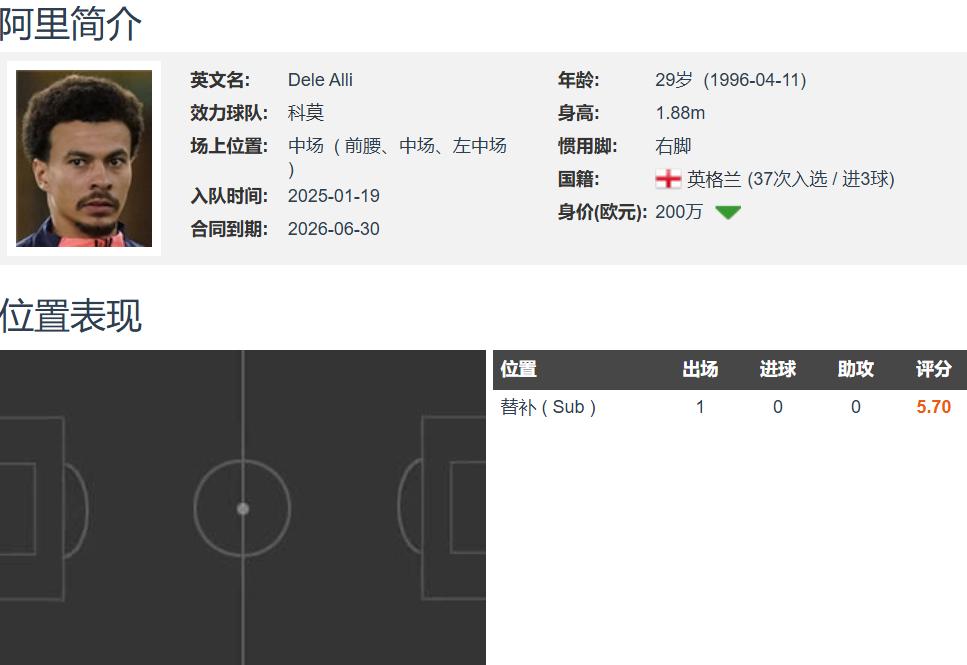
Task: Click the 200万 market value
Action: 678,212
